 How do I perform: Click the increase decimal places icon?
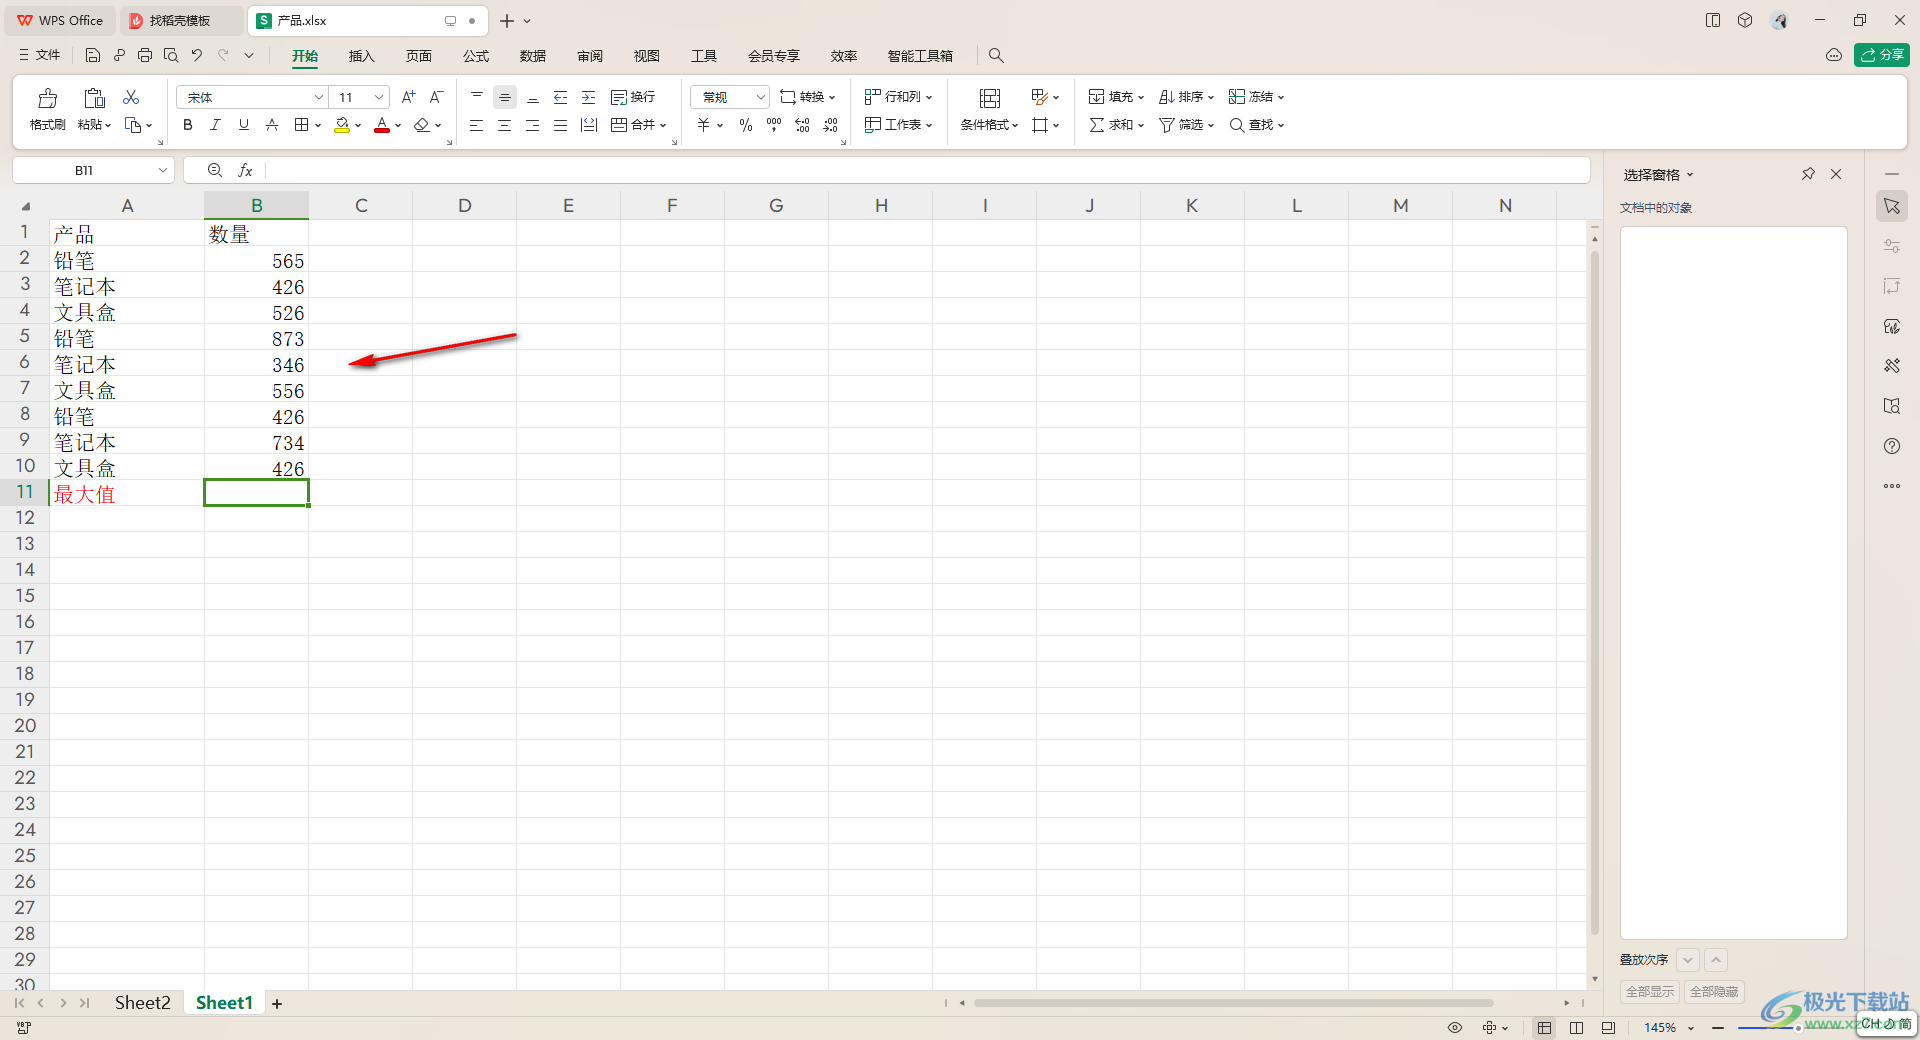pyautogui.click(x=802, y=125)
